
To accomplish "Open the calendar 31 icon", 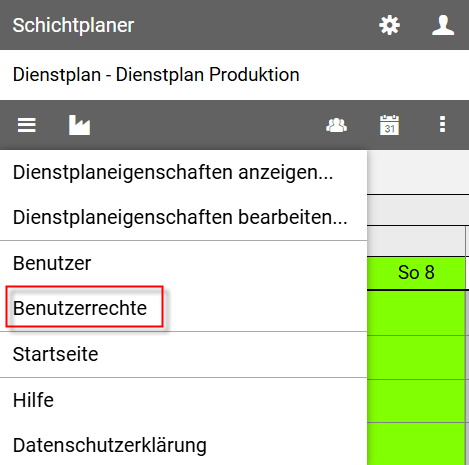I will pos(389,125).
